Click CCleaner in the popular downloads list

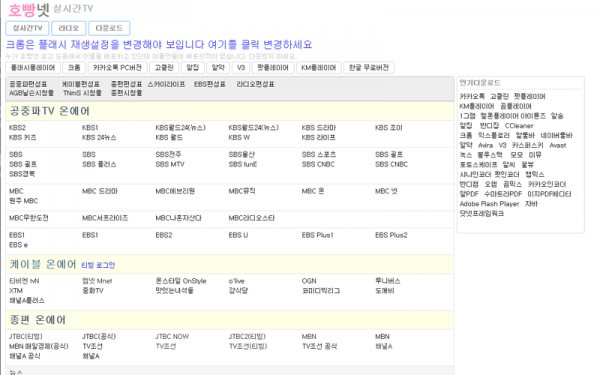coord(519,126)
